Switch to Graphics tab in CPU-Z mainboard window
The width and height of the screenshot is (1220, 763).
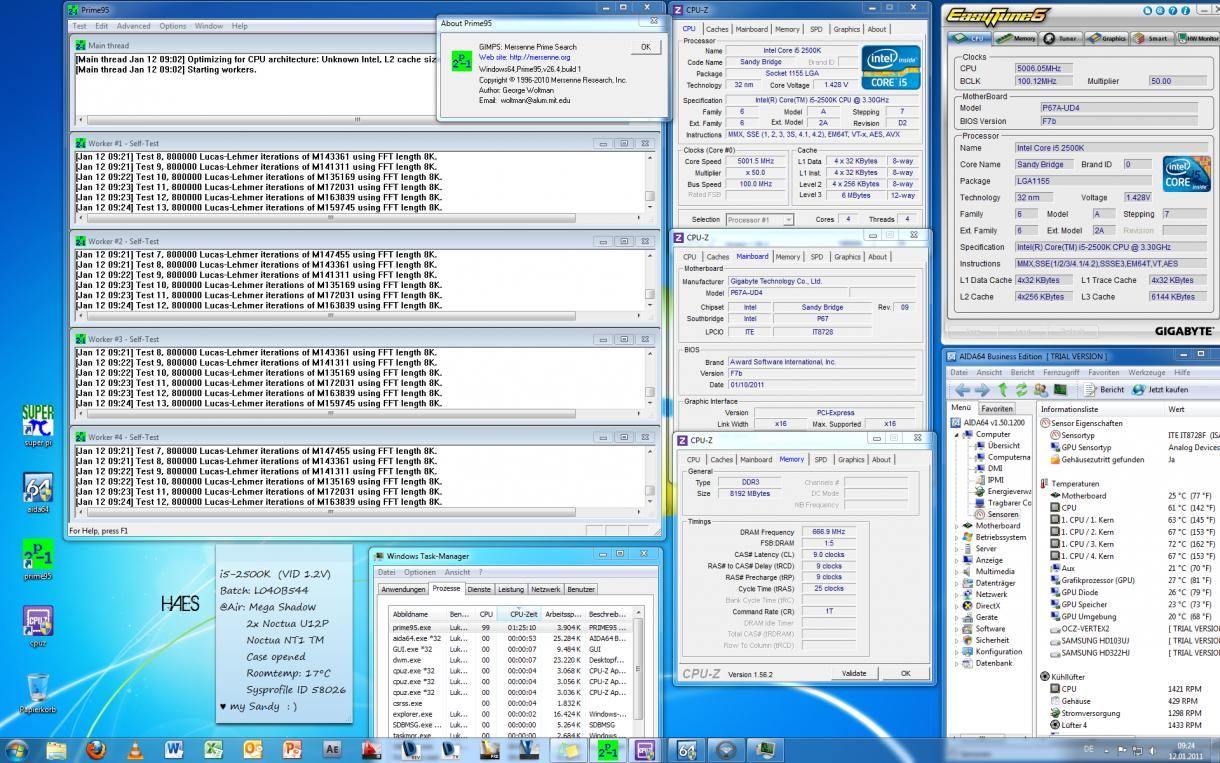tap(847, 257)
